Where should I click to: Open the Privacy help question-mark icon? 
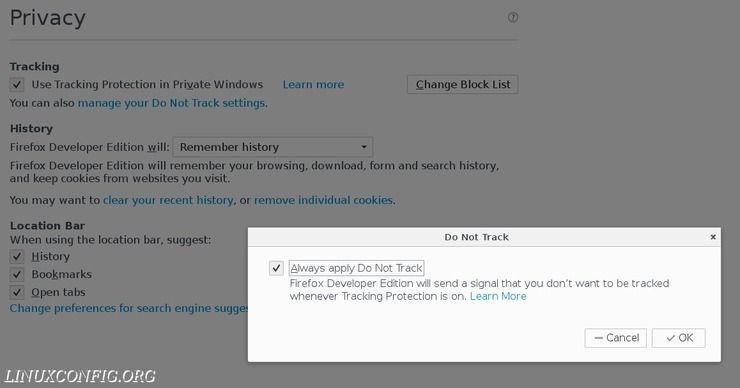pyautogui.click(x=513, y=17)
